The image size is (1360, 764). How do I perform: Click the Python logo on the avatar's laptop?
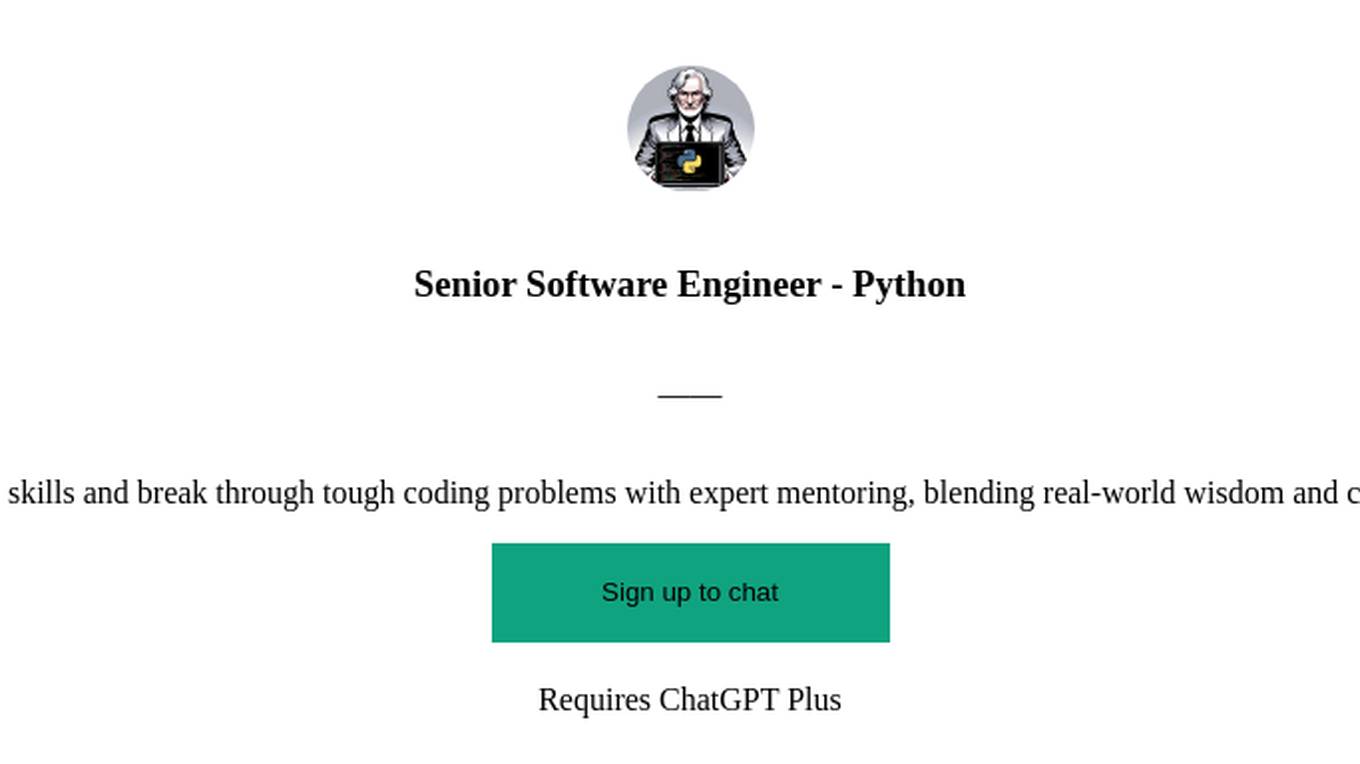point(689,163)
